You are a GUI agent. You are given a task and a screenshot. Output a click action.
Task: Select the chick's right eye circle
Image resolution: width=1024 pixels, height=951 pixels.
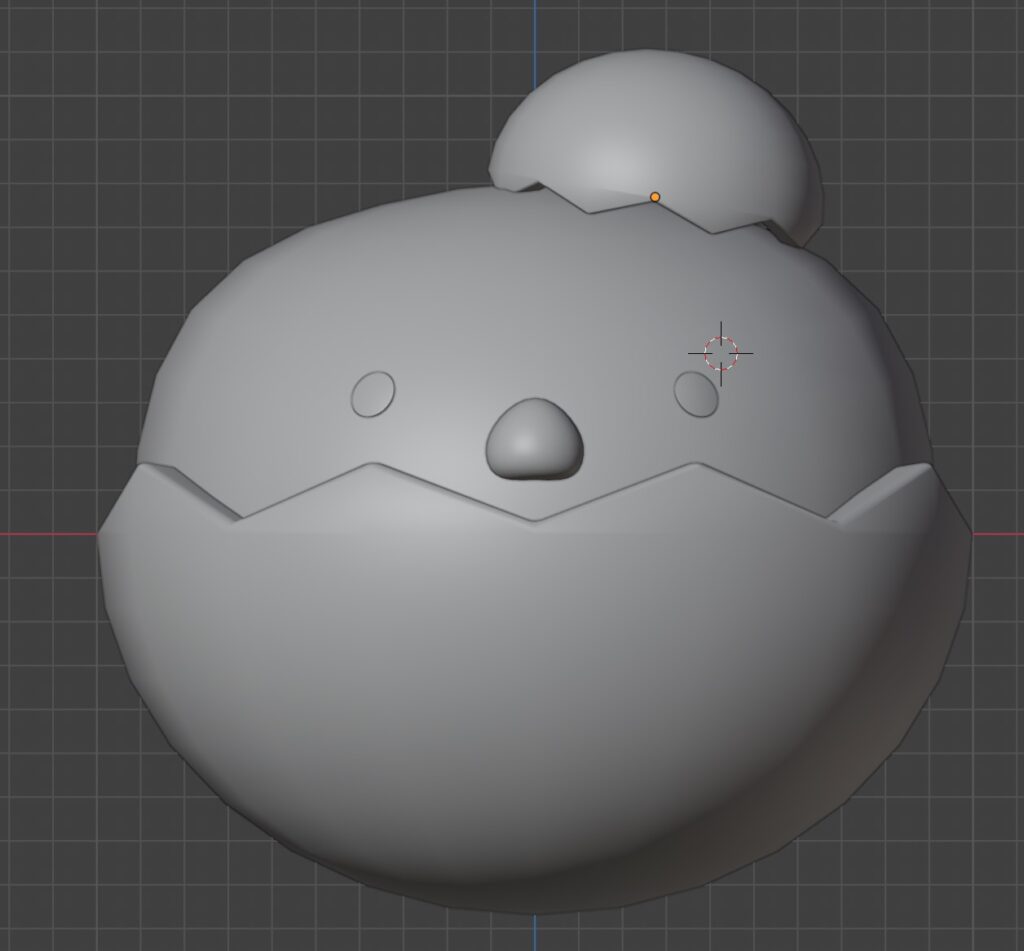696,394
